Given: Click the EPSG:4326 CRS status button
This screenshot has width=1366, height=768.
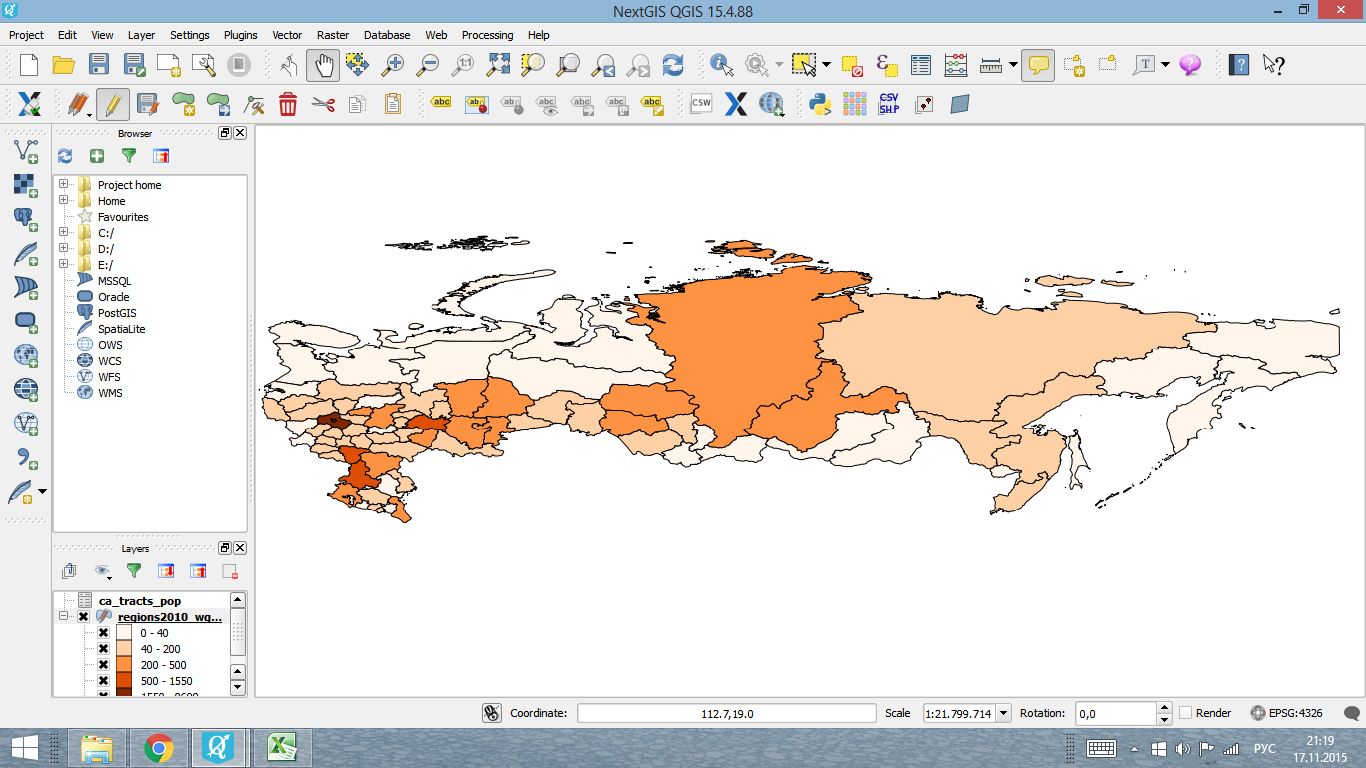Looking at the screenshot, I should (1287, 713).
